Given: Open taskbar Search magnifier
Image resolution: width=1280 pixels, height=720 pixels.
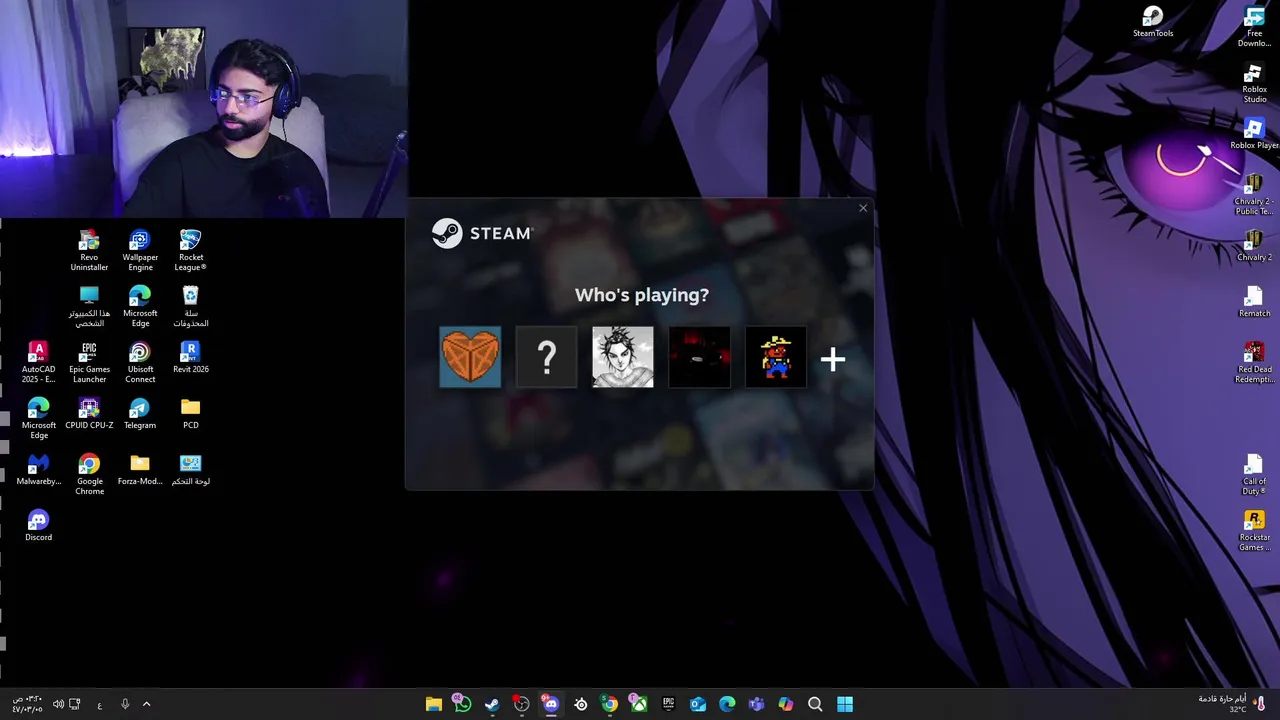Looking at the screenshot, I should 815,704.
